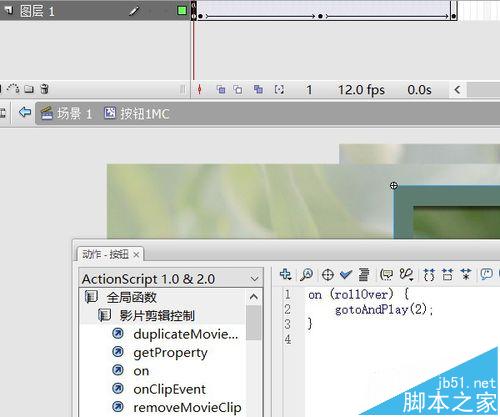The width and height of the screenshot is (500, 417).
Task: Click line number 4 in the script gutter
Action: pos(288,339)
